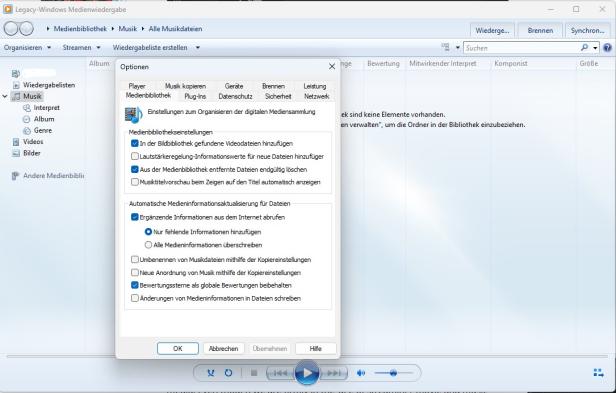Switch to the Brennen options tab
The height and width of the screenshot is (393, 616).
pyautogui.click(x=273, y=86)
